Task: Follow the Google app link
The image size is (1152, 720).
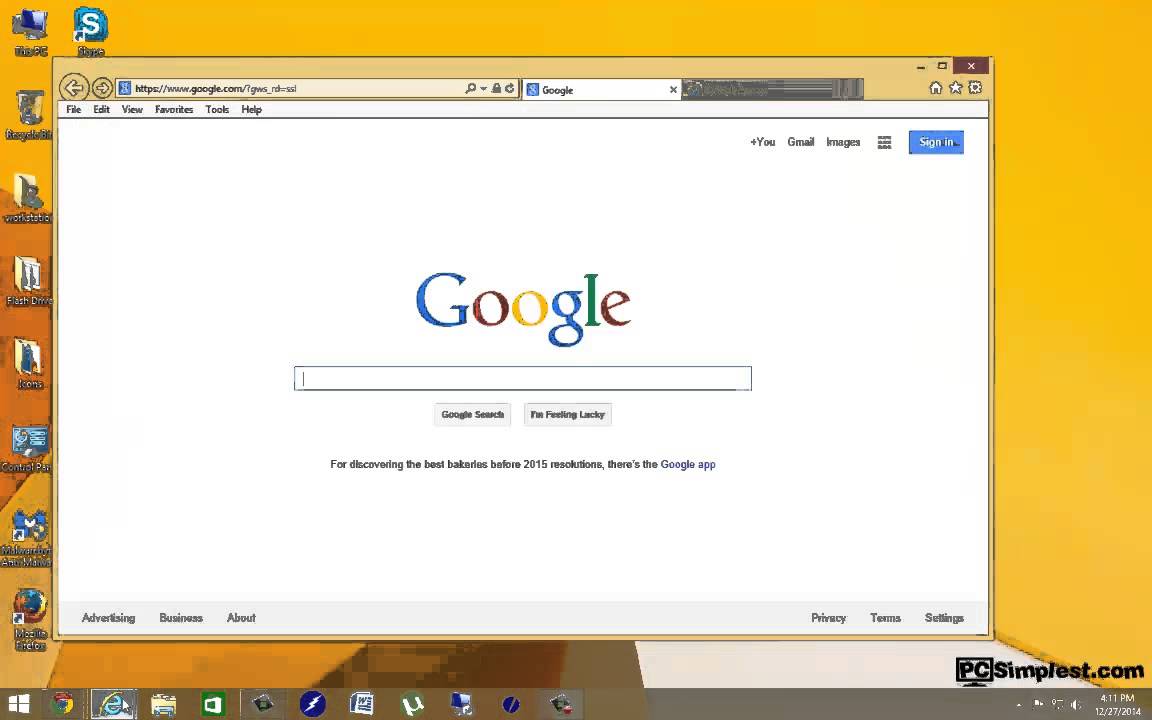Action: [688, 464]
